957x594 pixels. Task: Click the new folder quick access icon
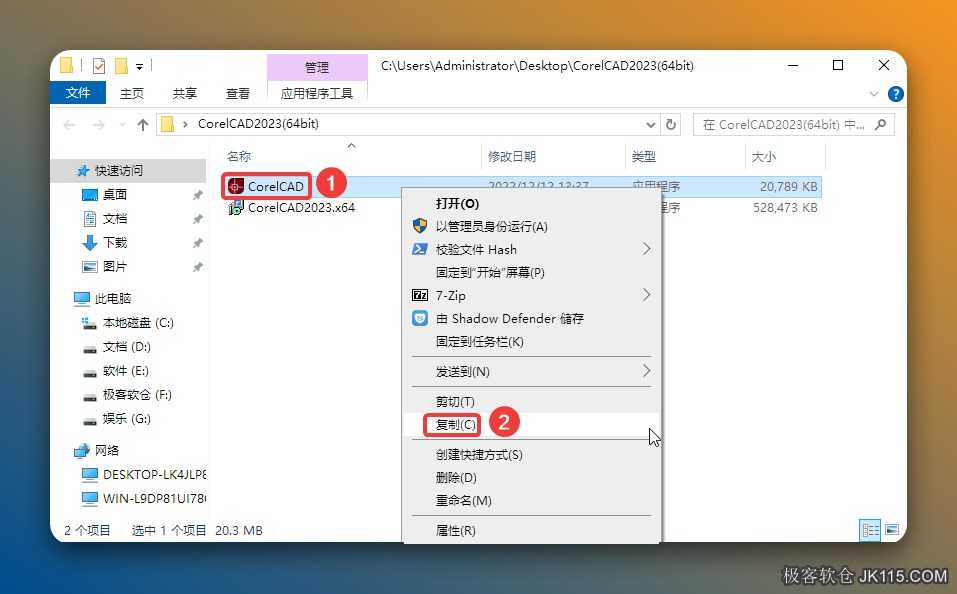pos(121,65)
